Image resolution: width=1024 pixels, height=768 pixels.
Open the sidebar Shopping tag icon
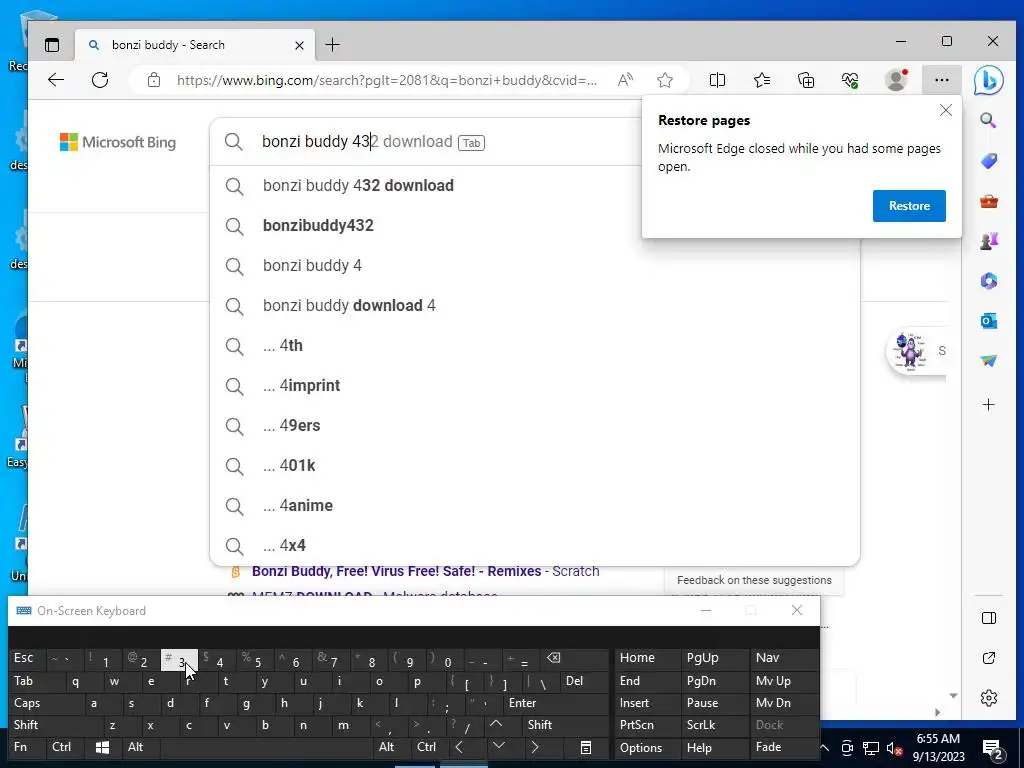[989, 161]
